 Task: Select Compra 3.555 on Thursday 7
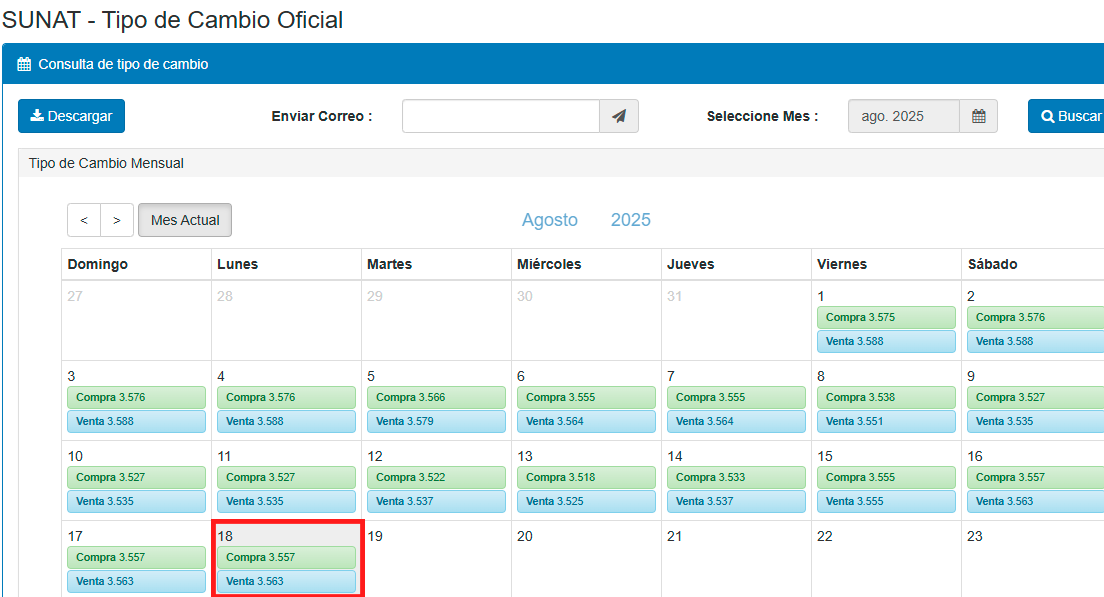(x=736, y=398)
